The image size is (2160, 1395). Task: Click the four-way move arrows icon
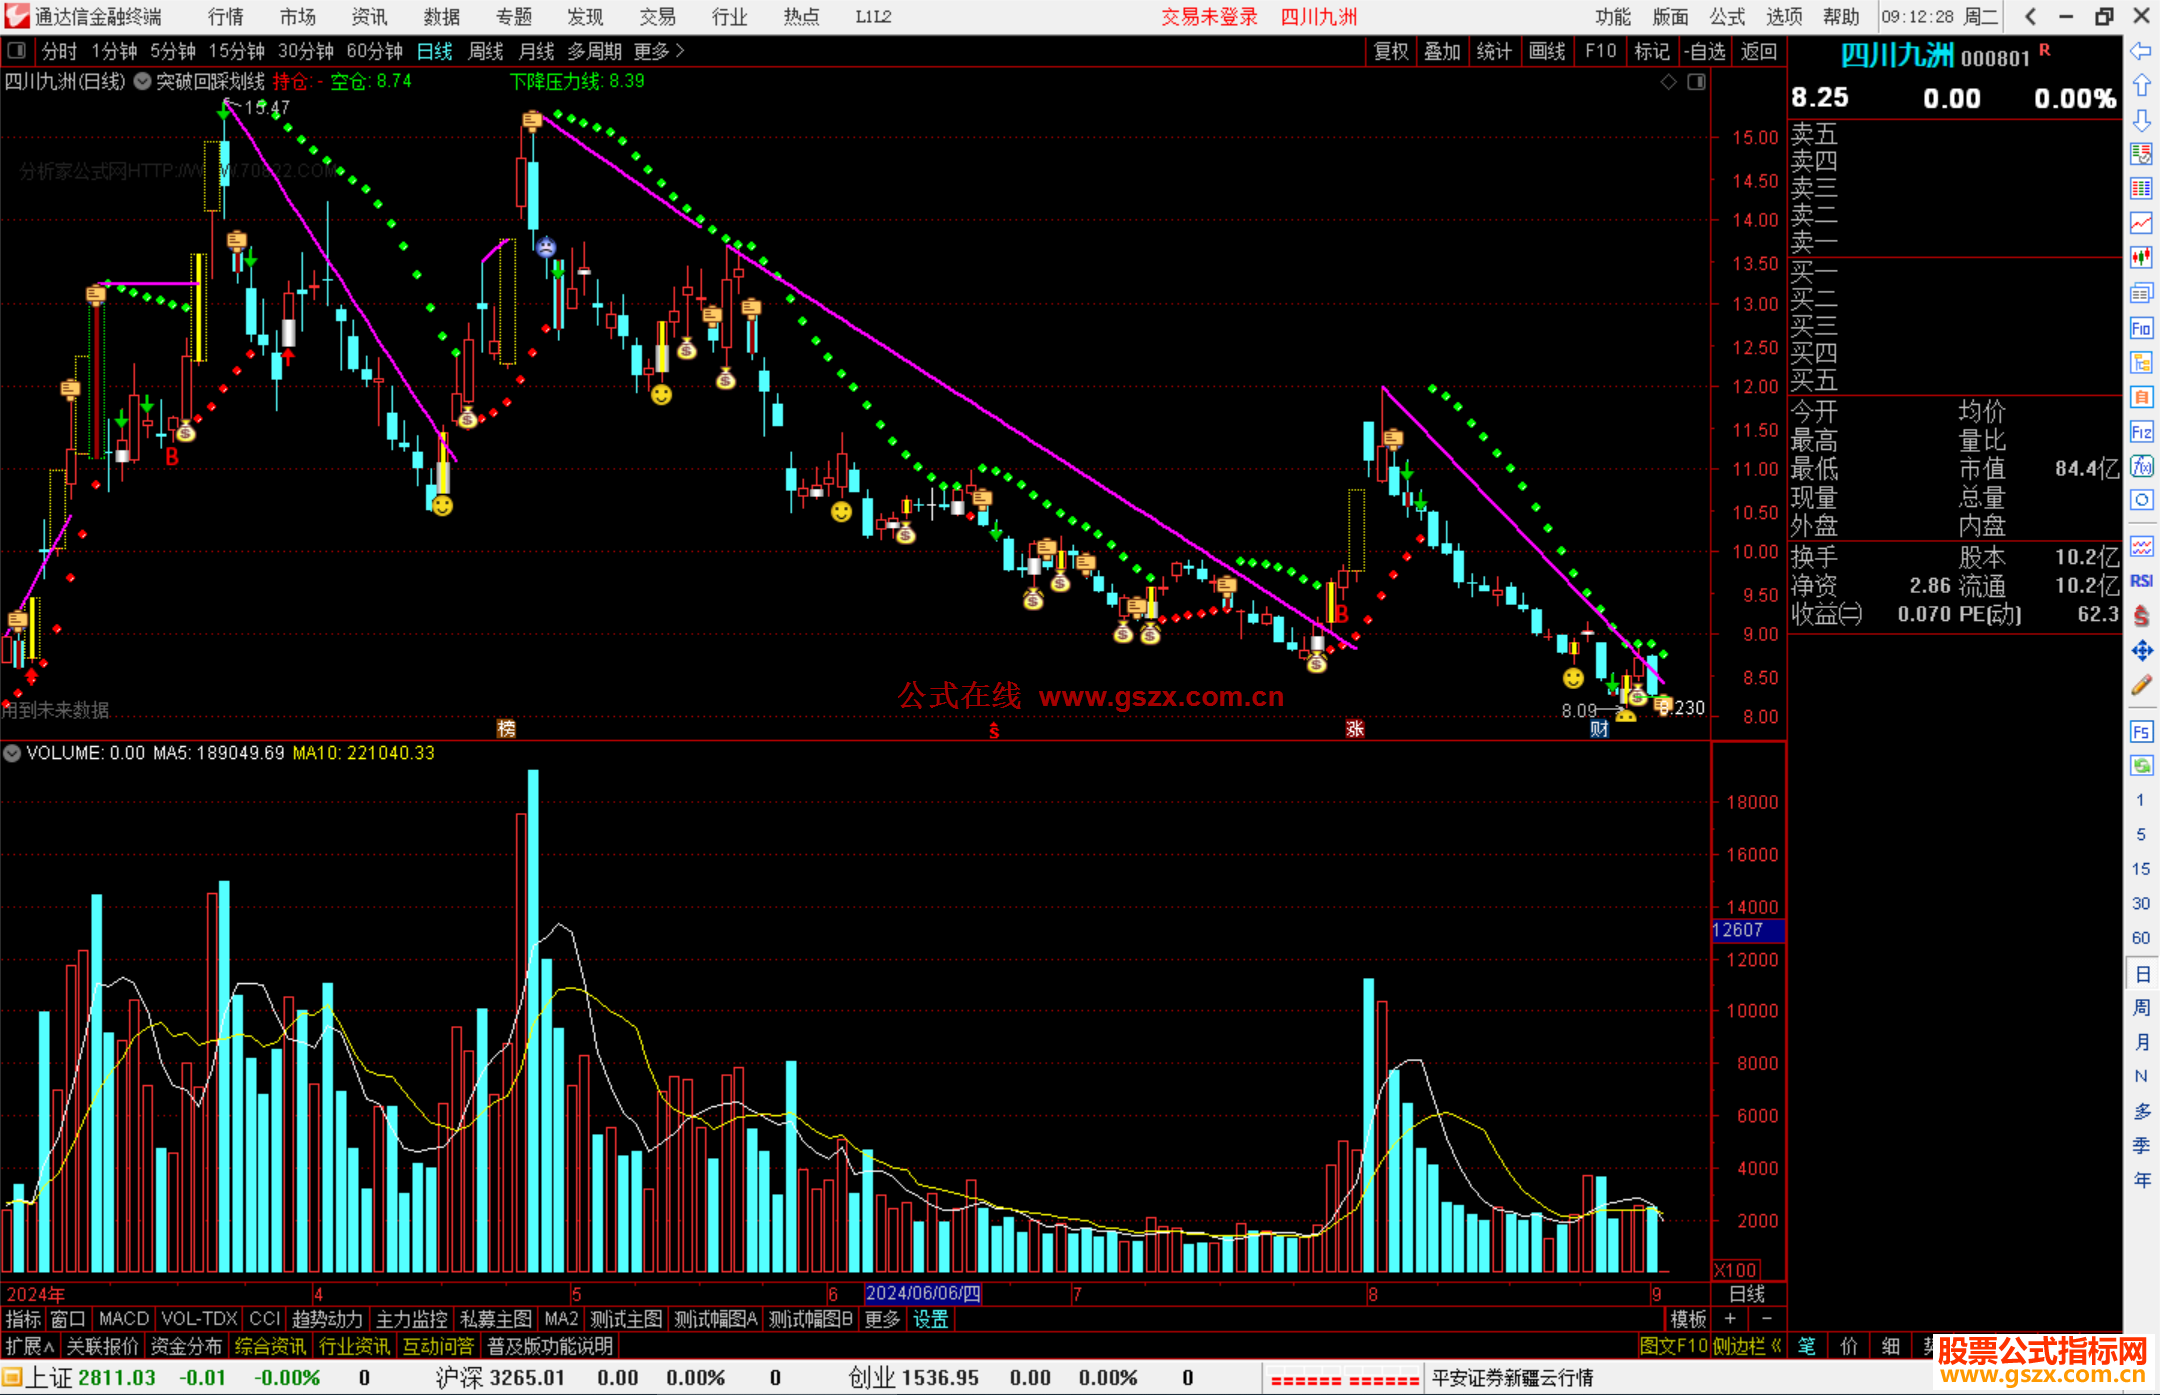tap(2141, 651)
